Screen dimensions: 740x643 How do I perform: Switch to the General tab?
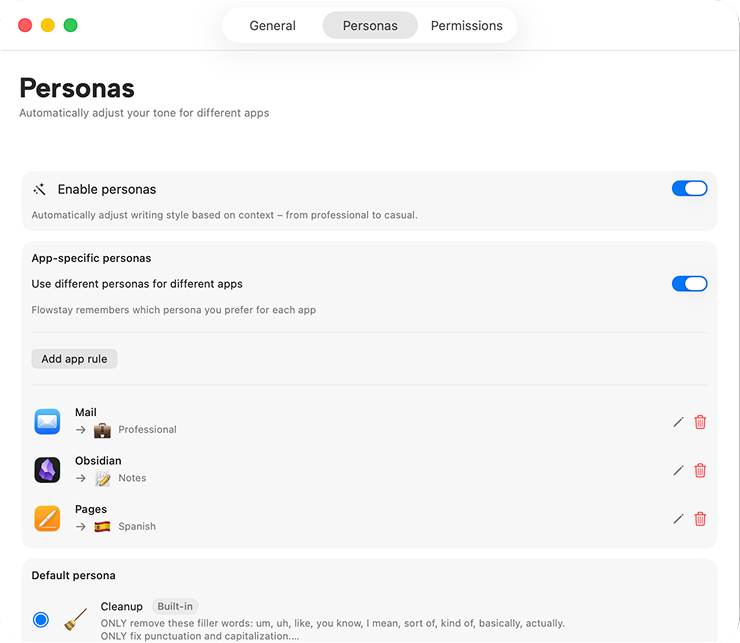[272, 25]
